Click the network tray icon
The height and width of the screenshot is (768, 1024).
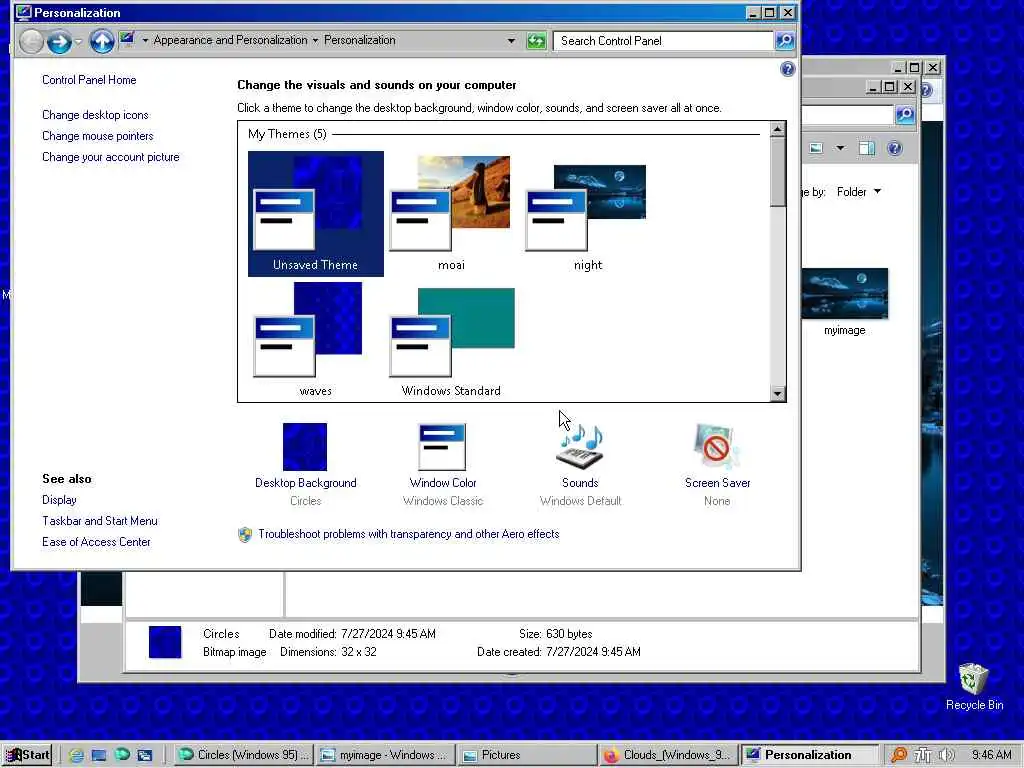click(922, 755)
